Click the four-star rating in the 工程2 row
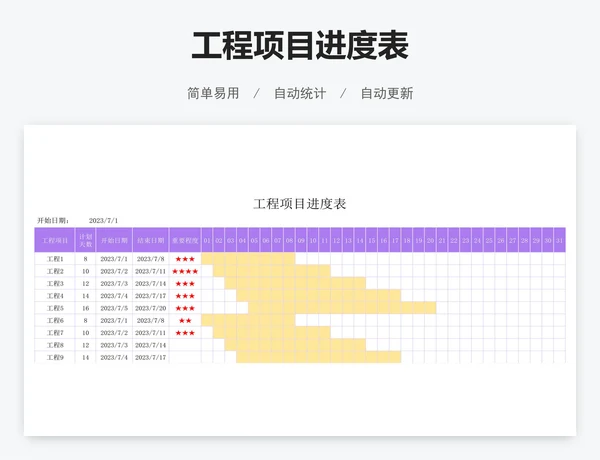 pyautogui.click(x=185, y=271)
